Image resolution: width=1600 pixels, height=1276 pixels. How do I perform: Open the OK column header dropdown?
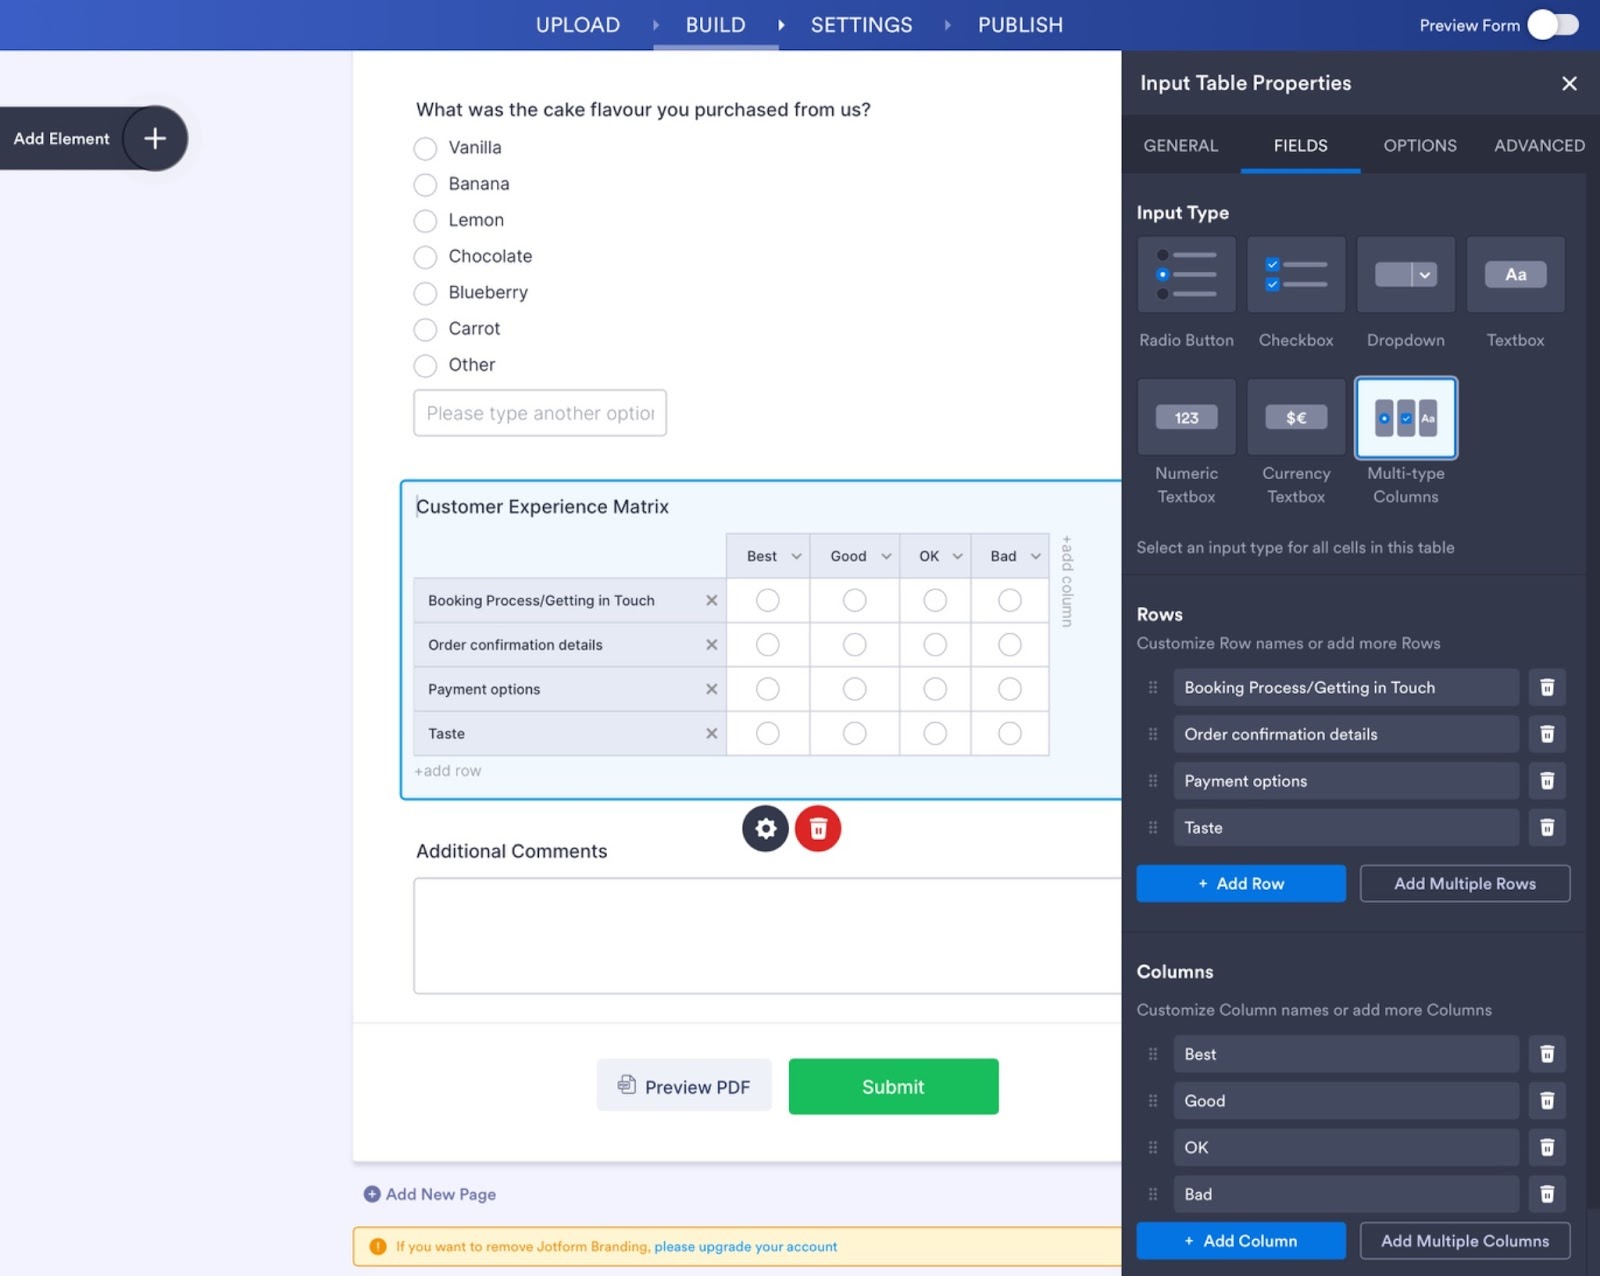pos(957,556)
